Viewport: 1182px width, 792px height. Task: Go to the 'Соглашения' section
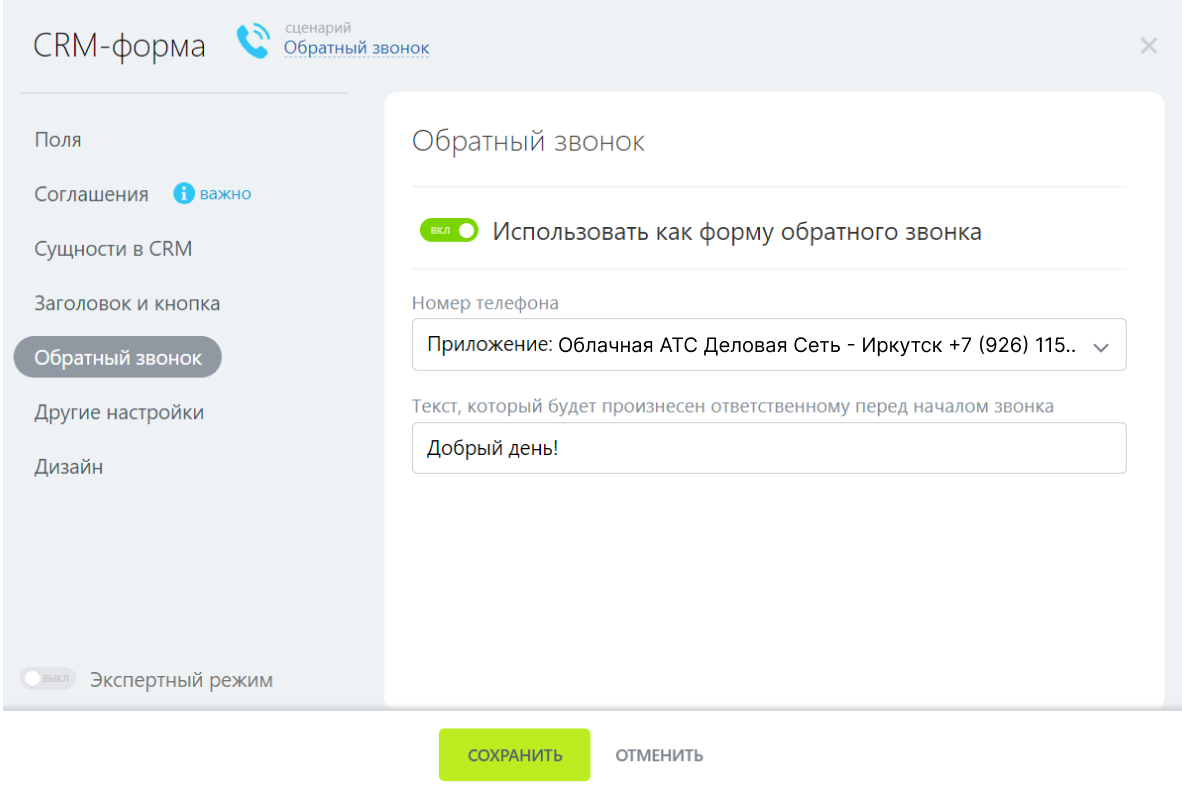(91, 194)
